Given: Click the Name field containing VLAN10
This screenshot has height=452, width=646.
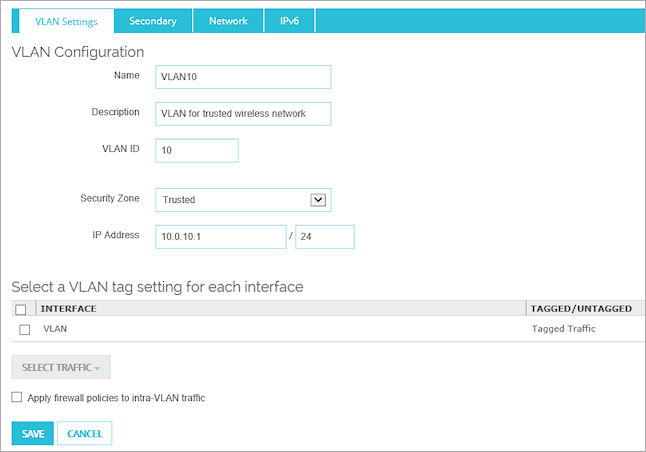Looking at the screenshot, I should (243, 77).
